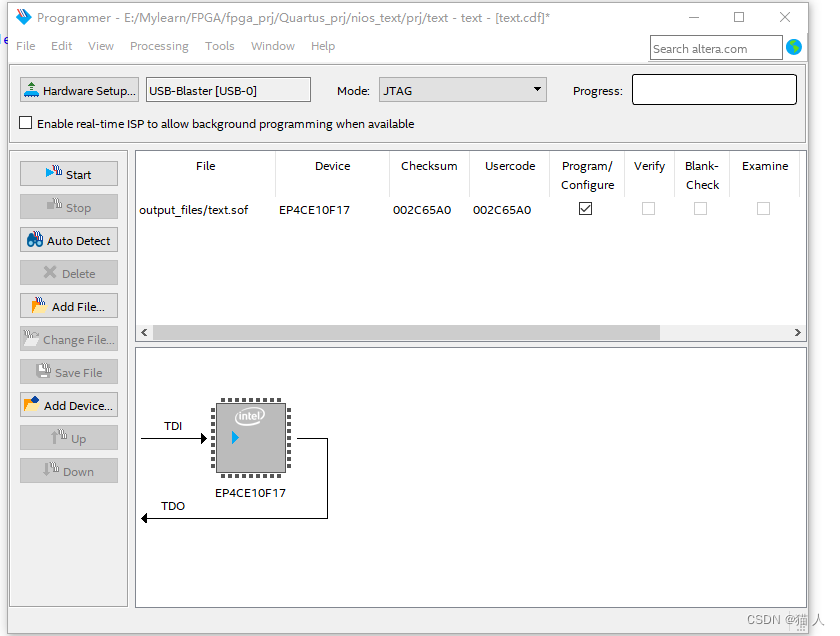
Task: Click the Intel chip icon in JTAG chain
Action: coord(251,438)
